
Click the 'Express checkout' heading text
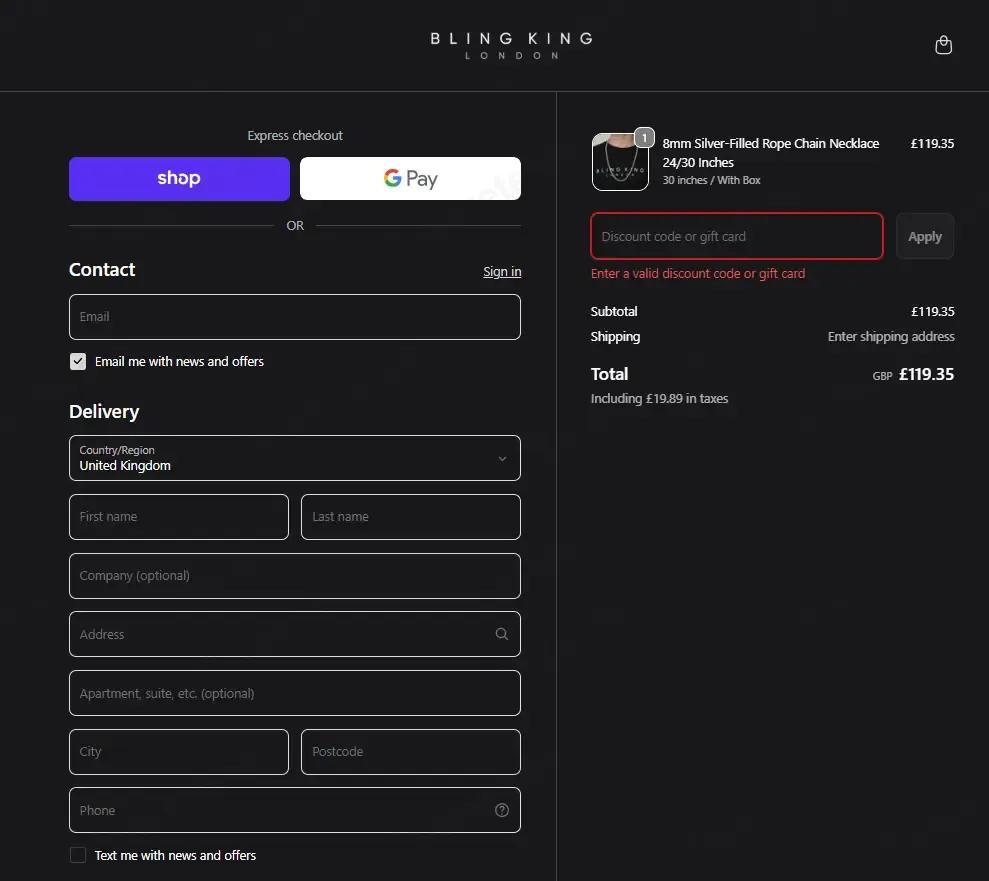coord(295,136)
